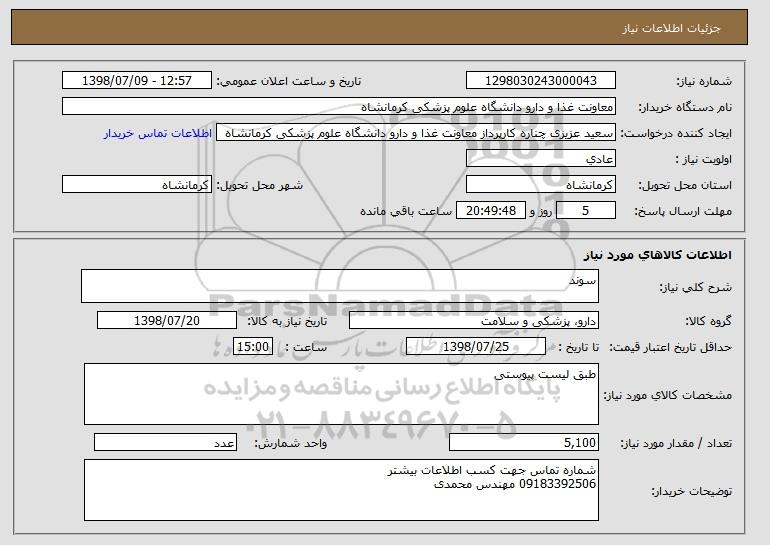
Task: Click the label توضیحات خریدار
Action: pos(691,491)
